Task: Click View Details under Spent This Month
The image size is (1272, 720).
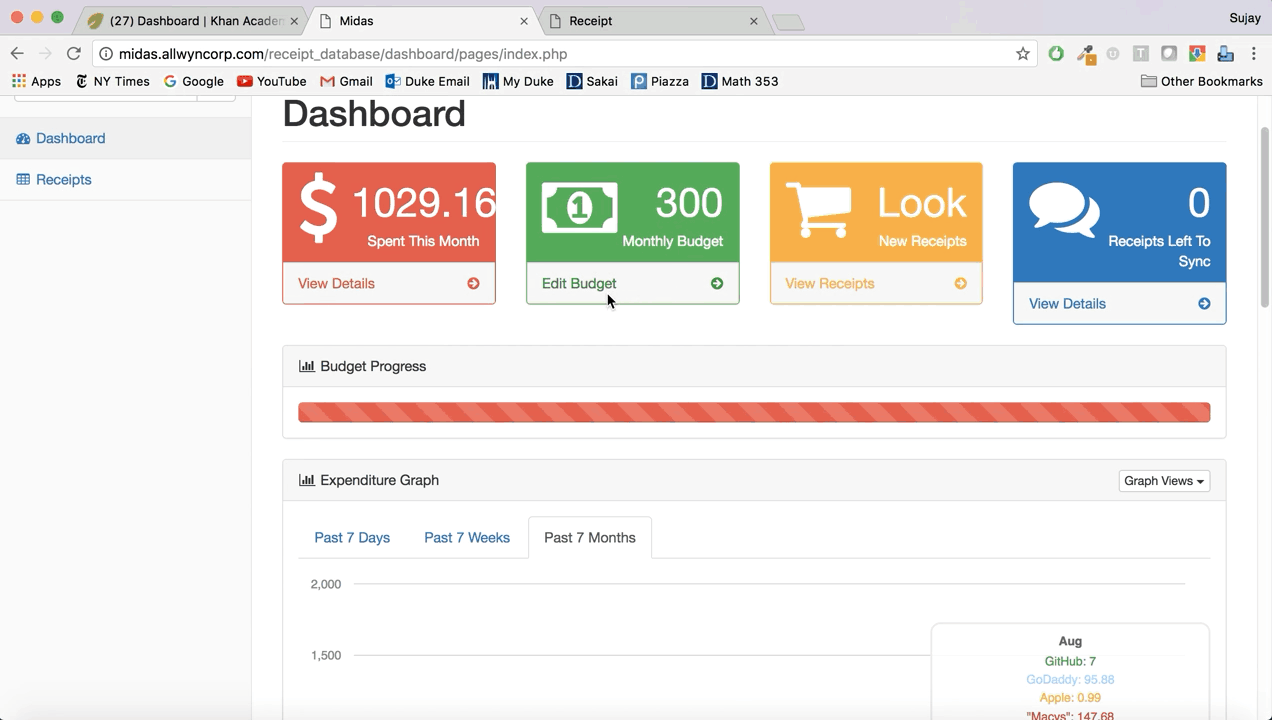Action: pyautogui.click(x=336, y=283)
